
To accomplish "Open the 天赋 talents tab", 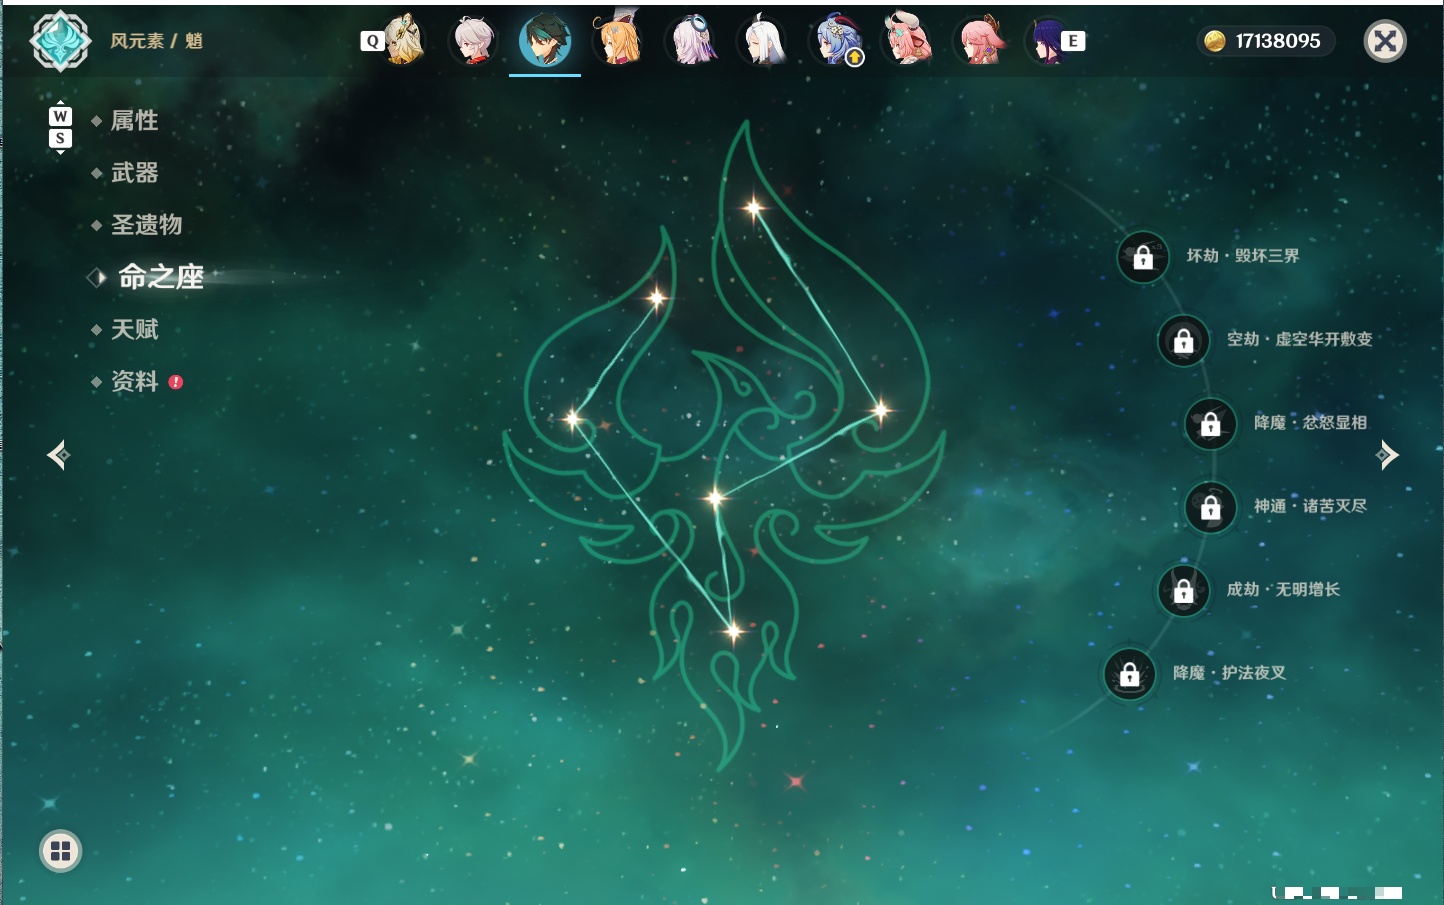I will (134, 329).
